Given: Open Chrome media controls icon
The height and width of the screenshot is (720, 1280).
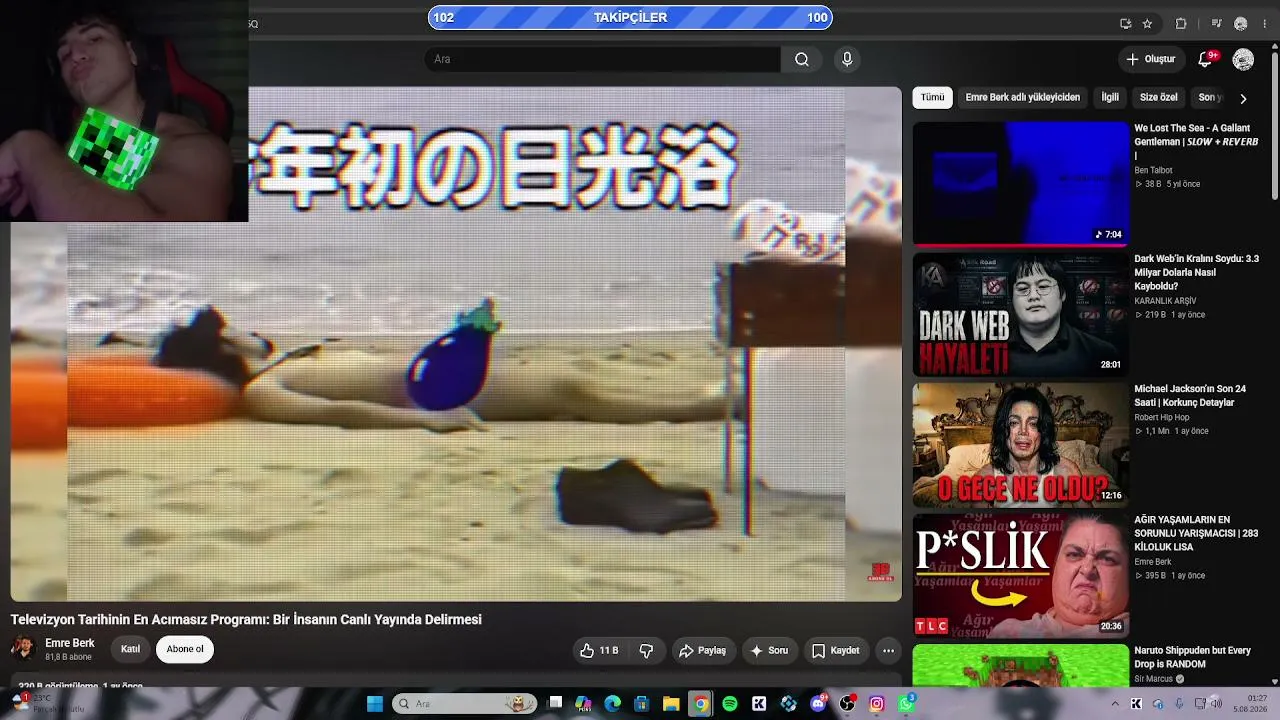Looking at the screenshot, I should tap(1216, 24).
